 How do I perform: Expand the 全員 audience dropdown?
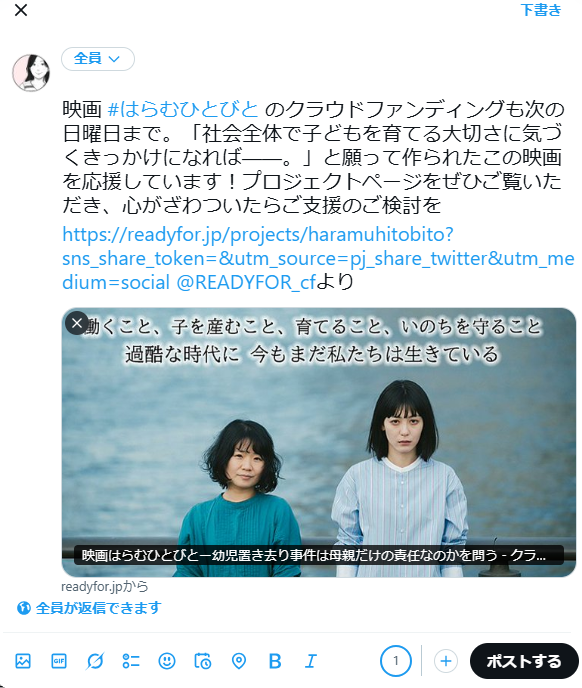coord(98,59)
